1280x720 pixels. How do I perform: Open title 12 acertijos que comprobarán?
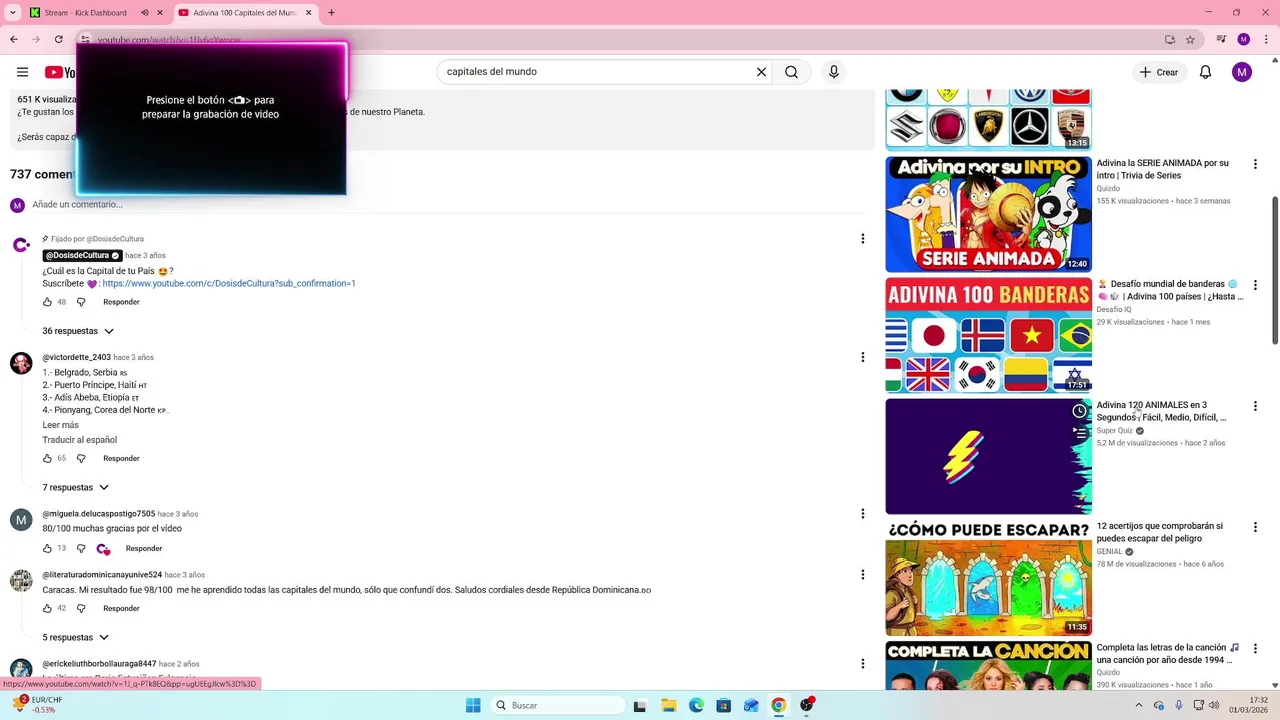pos(1159,532)
